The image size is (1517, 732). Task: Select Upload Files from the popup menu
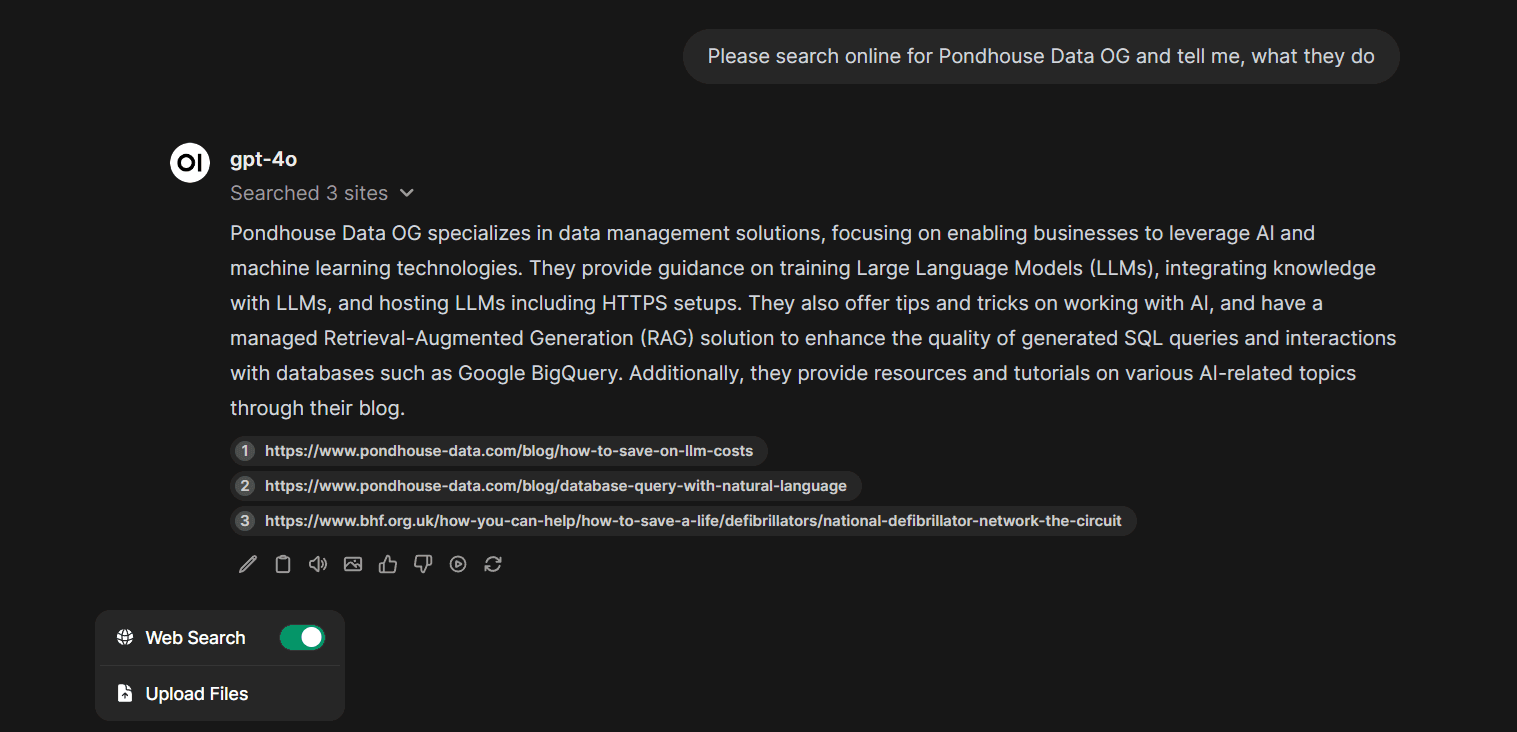196,694
